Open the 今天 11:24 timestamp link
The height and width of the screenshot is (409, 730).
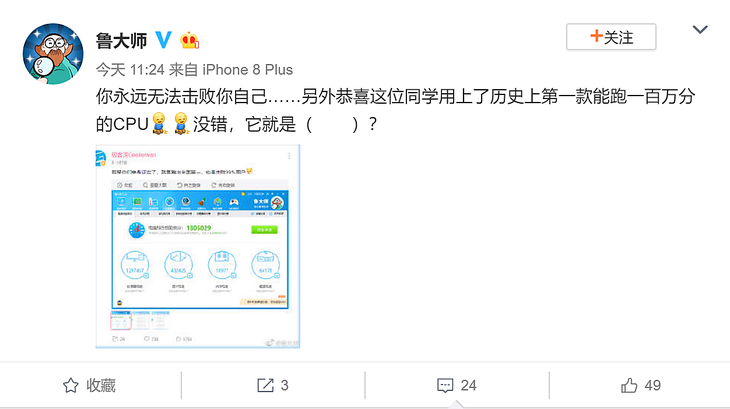point(130,70)
